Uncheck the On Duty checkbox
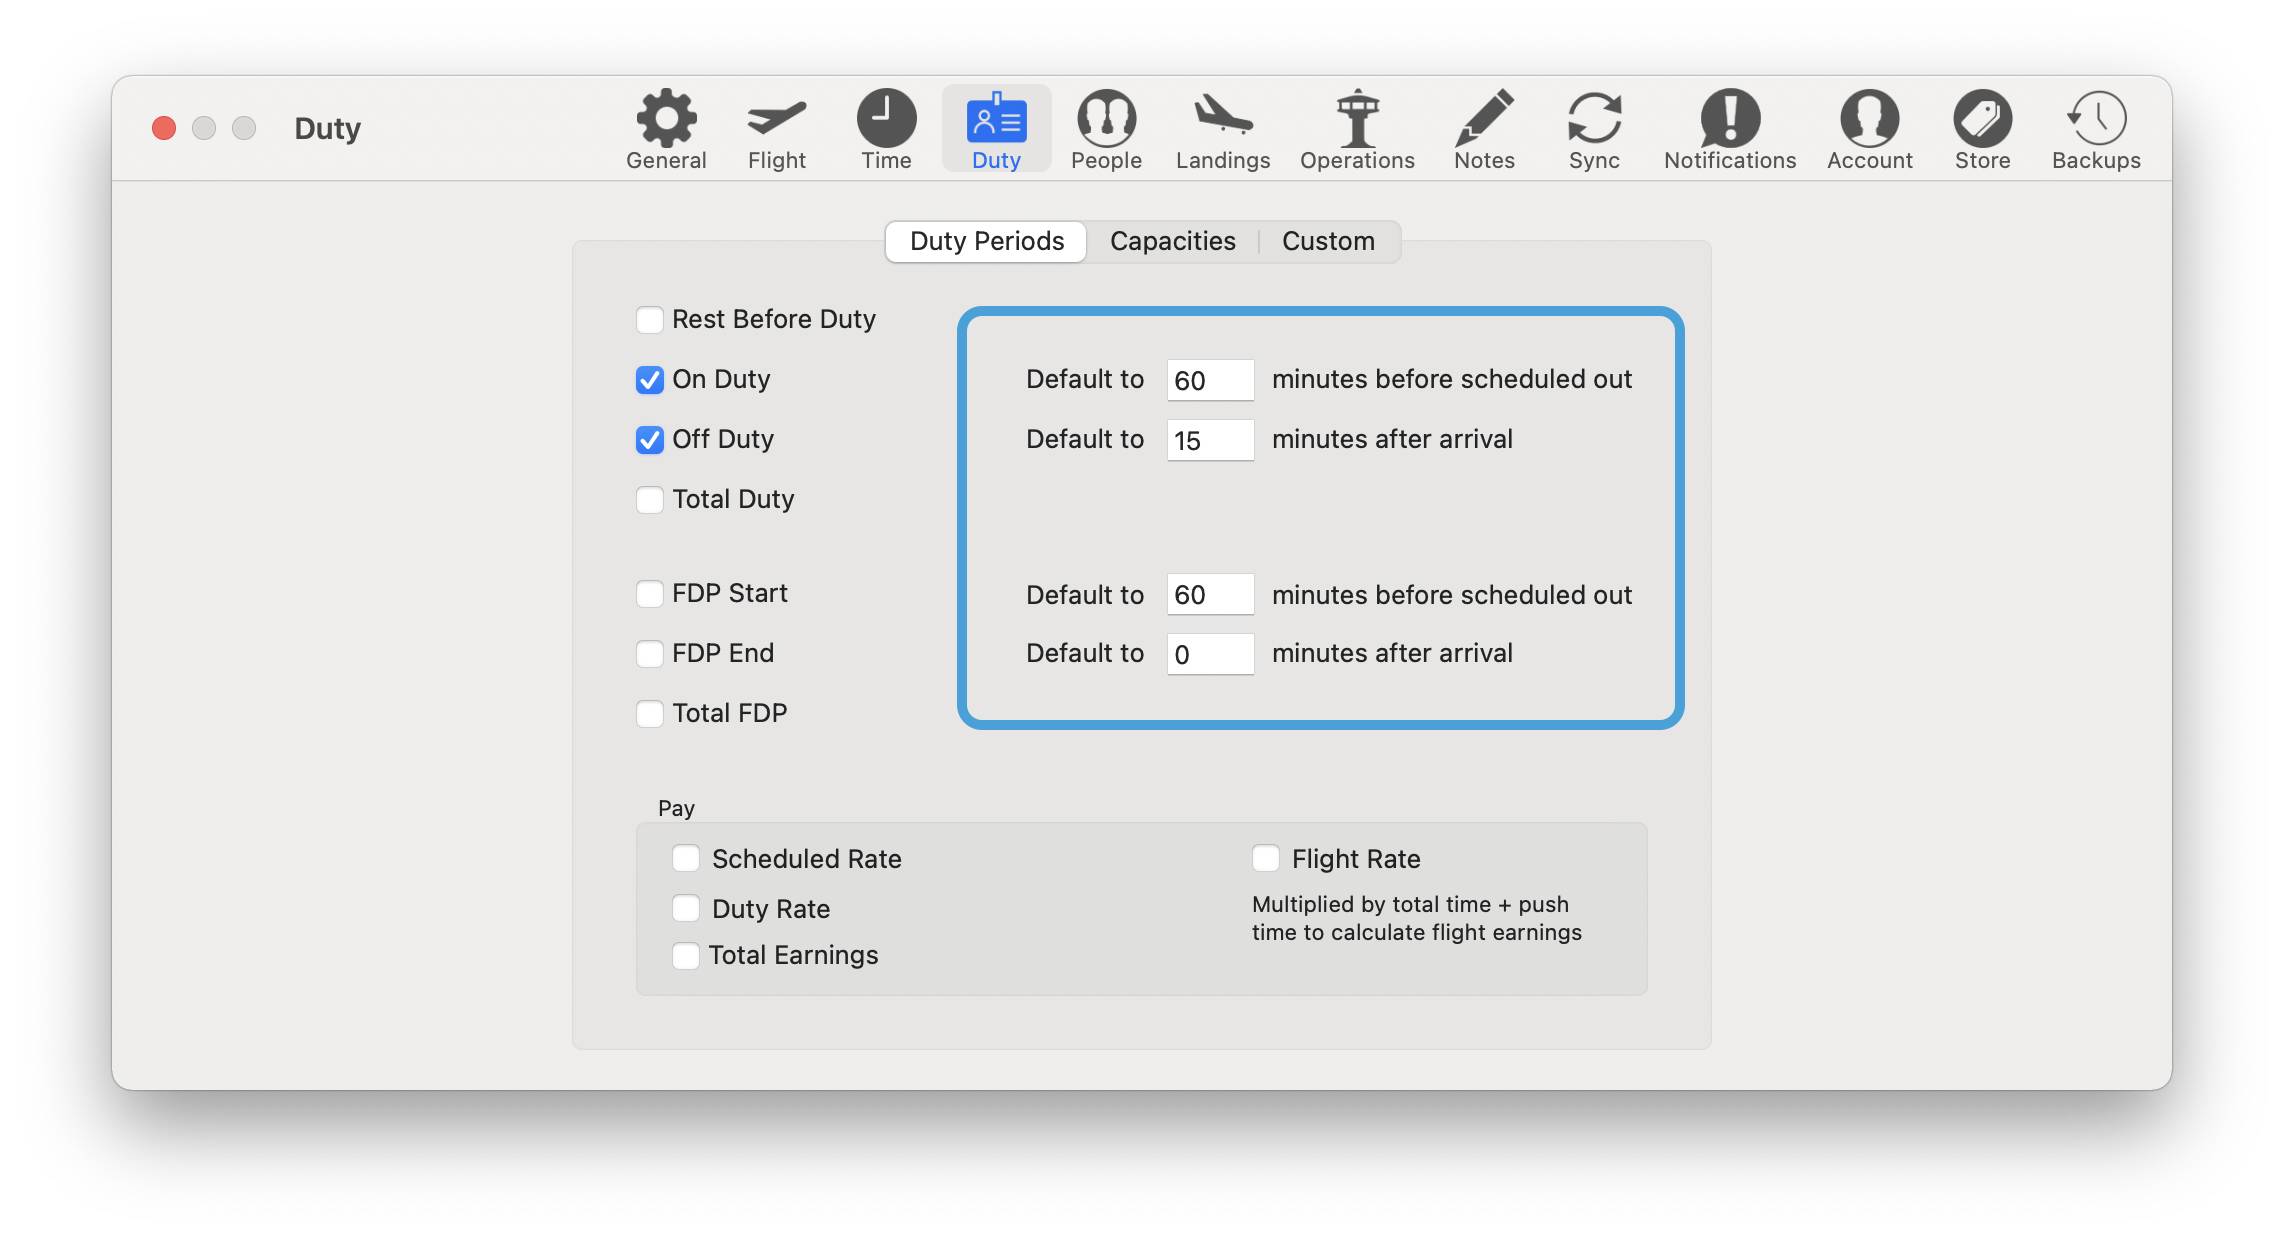This screenshot has height=1238, width=2284. [650, 380]
